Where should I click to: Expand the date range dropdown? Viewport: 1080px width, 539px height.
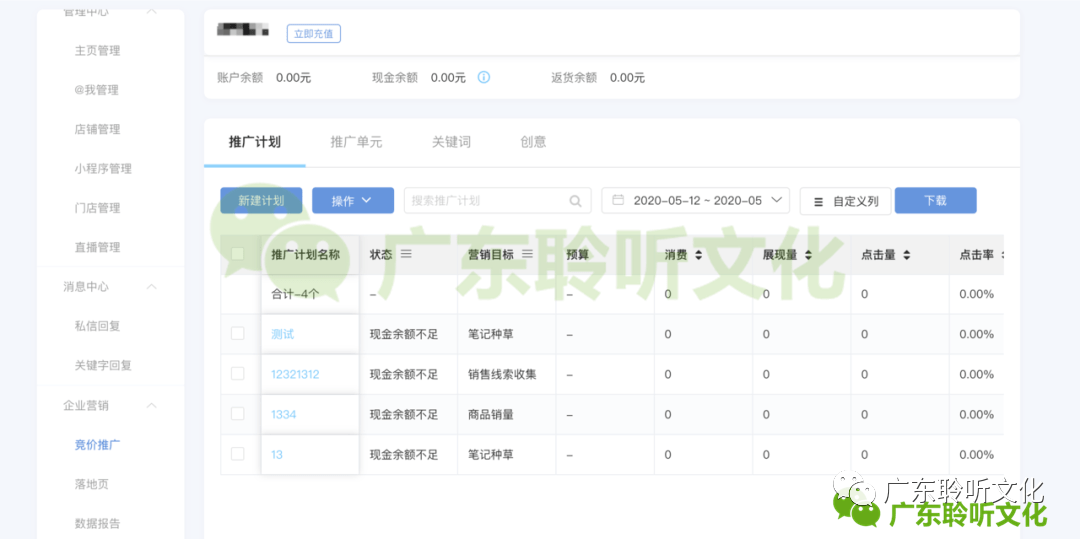tap(778, 200)
